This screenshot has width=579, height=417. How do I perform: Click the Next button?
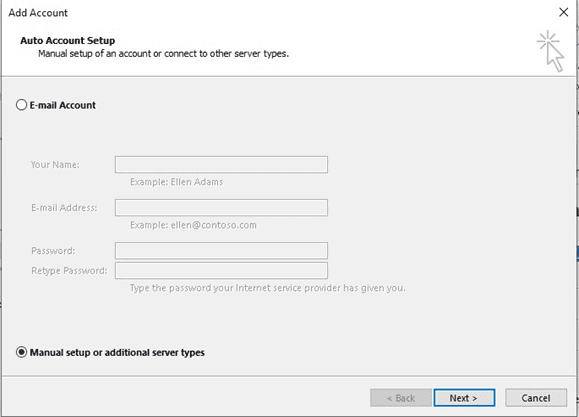pyautogui.click(x=464, y=398)
